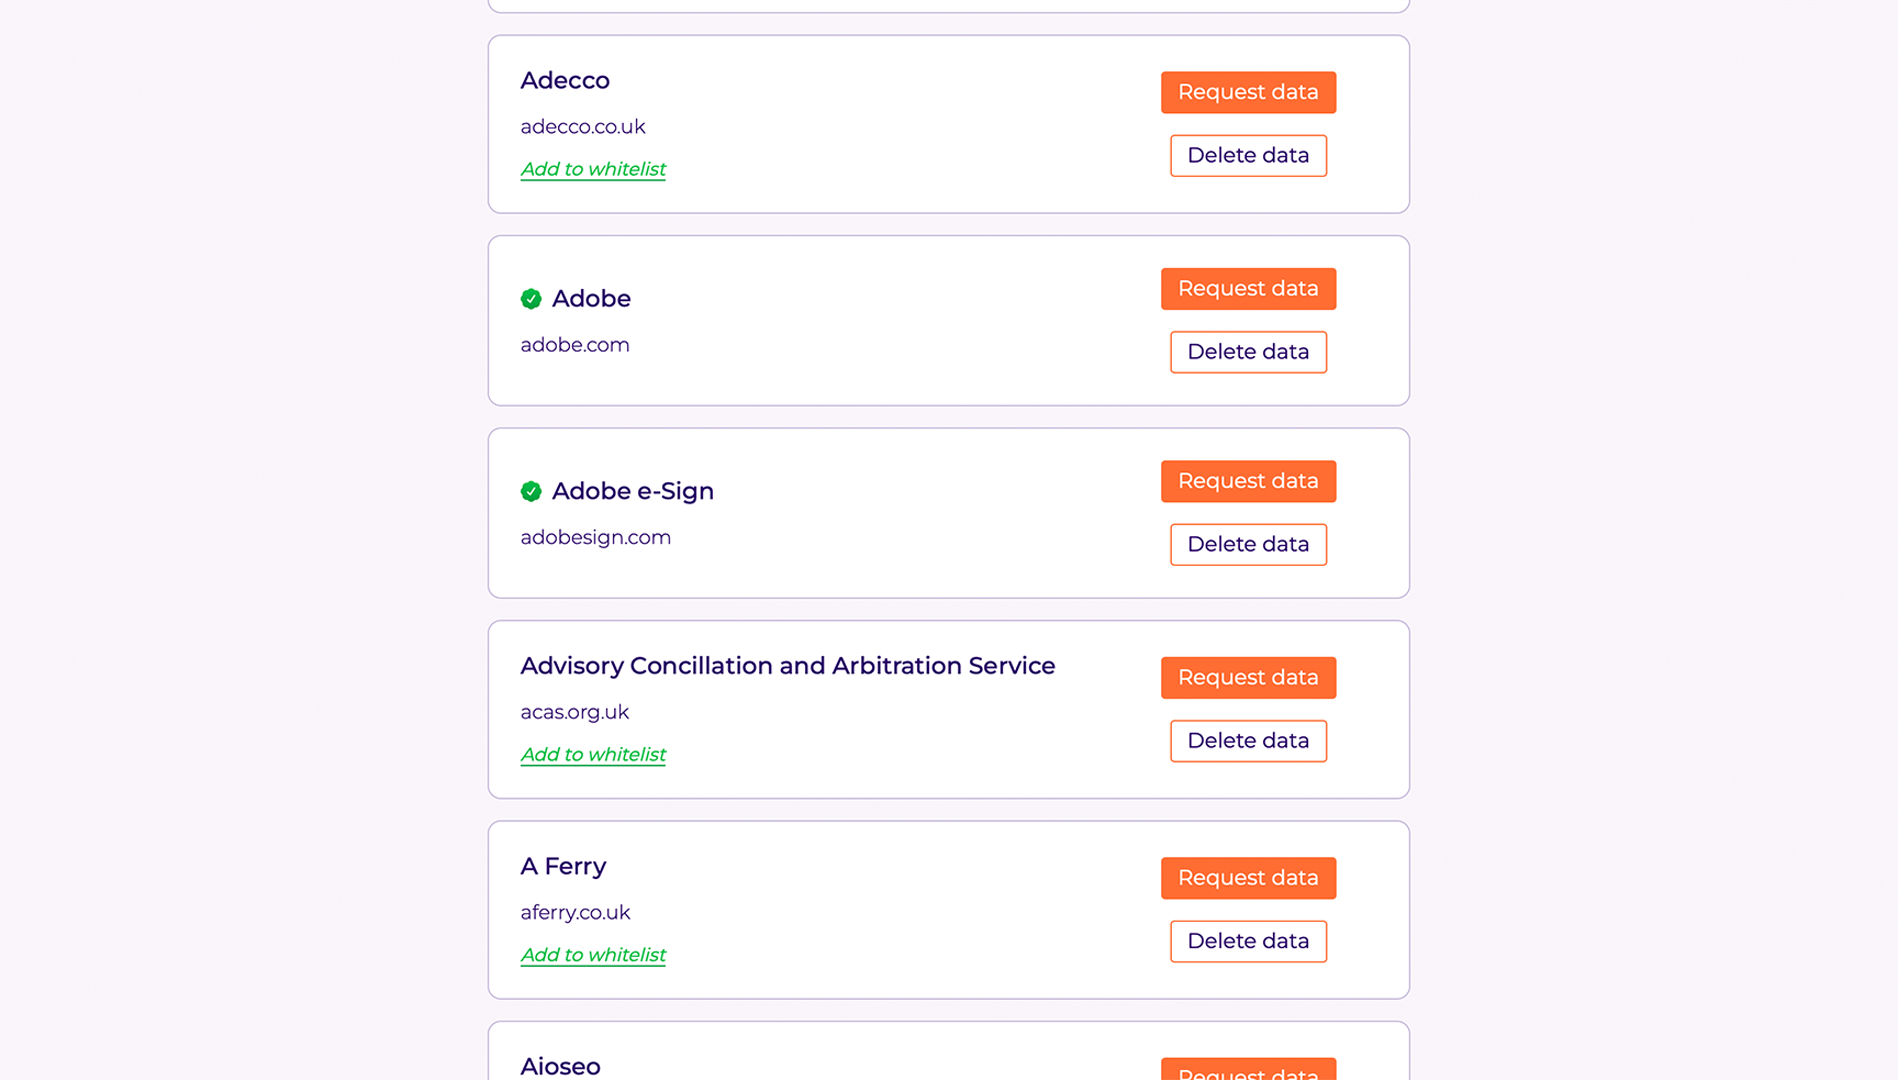Request data from A Ferry

tap(1248, 878)
